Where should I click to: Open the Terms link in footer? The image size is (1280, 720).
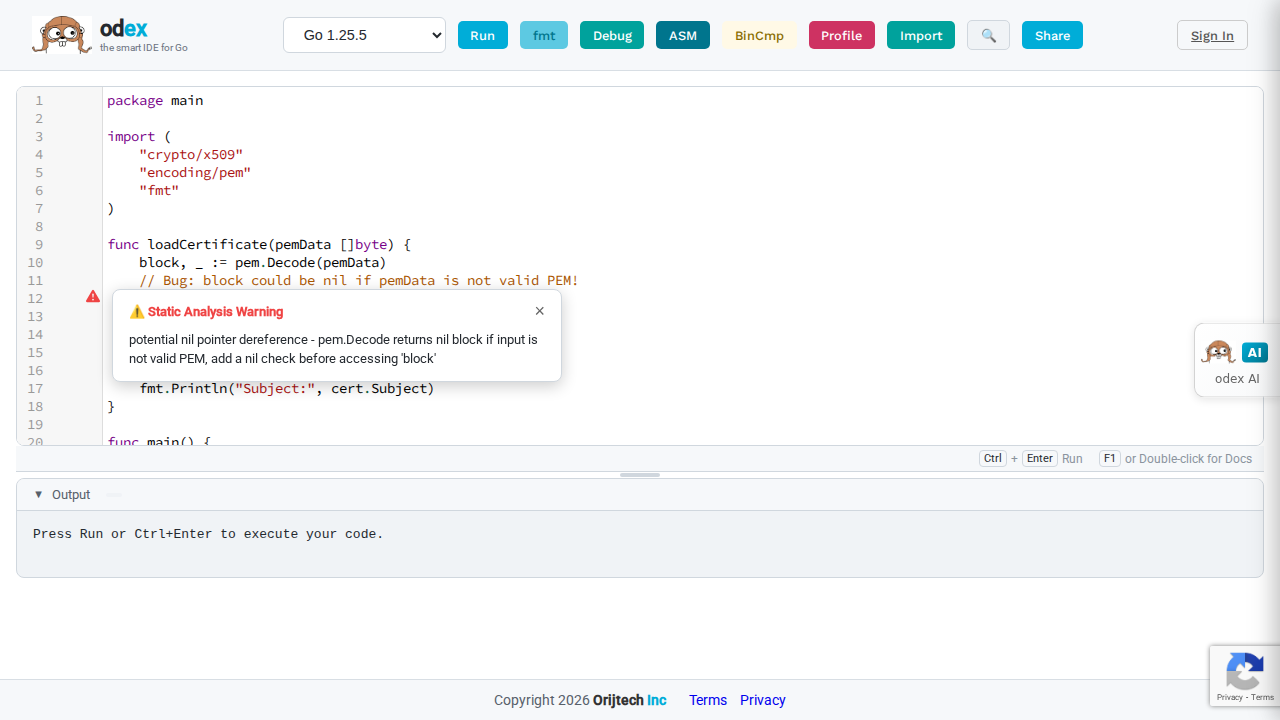pos(708,700)
